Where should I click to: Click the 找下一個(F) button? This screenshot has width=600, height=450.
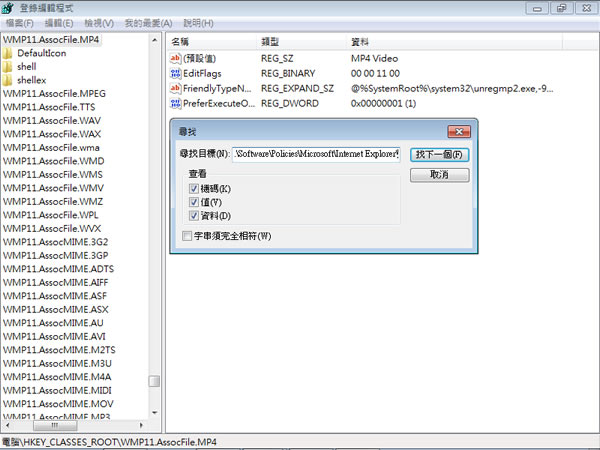439,155
